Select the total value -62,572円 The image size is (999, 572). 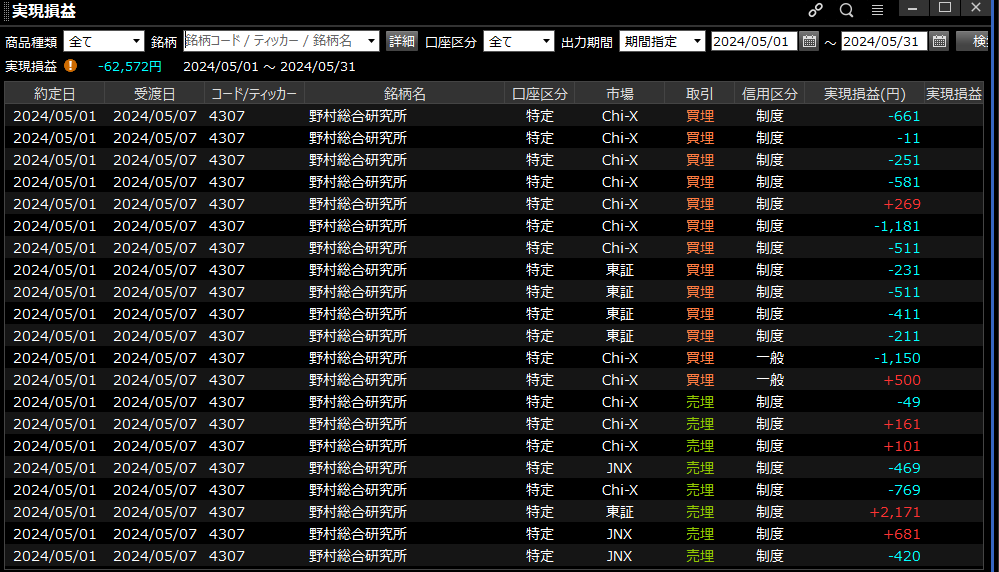130,66
